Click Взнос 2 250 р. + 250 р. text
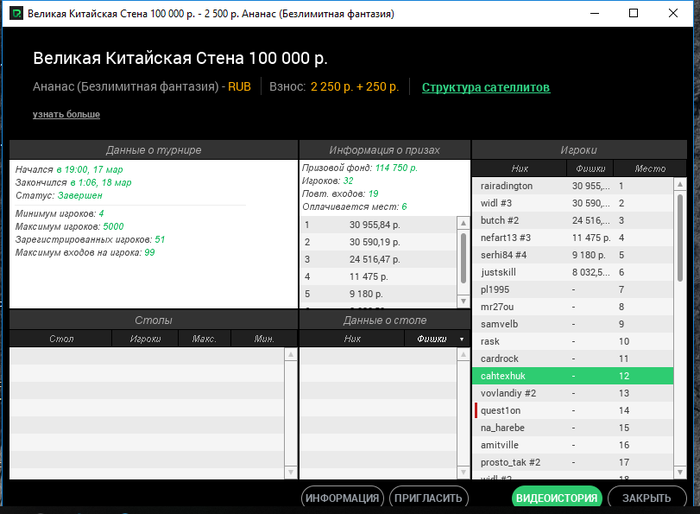 point(334,87)
